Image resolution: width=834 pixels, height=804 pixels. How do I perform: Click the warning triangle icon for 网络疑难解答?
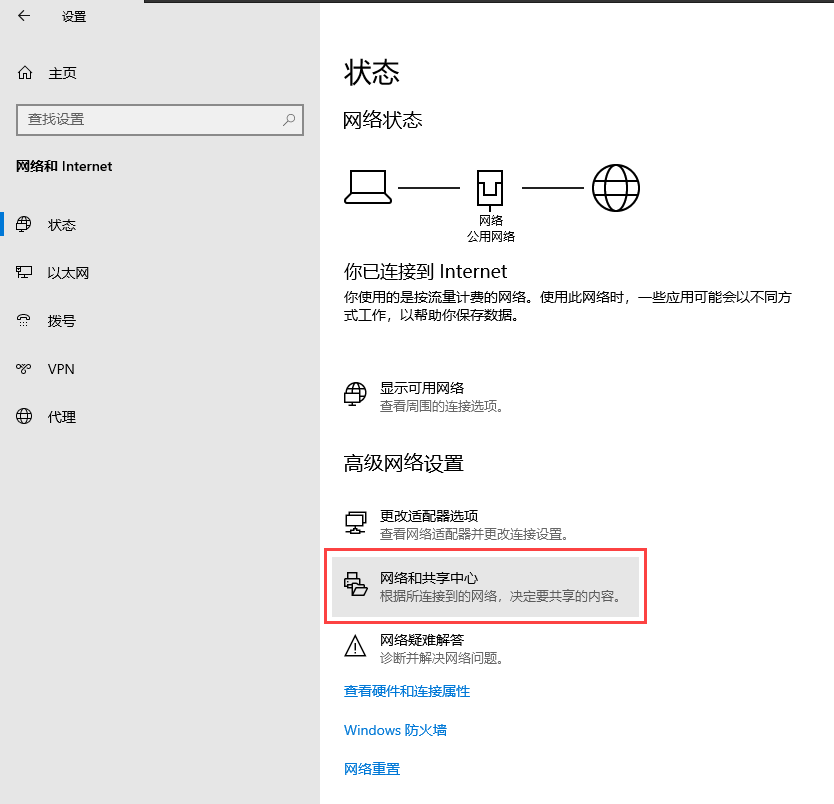[x=355, y=647]
